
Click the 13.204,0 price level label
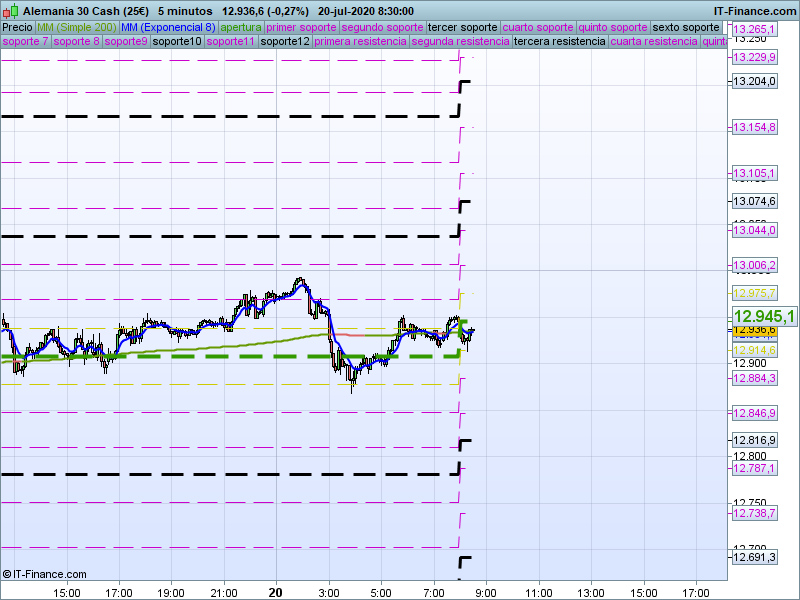click(754, 81)
